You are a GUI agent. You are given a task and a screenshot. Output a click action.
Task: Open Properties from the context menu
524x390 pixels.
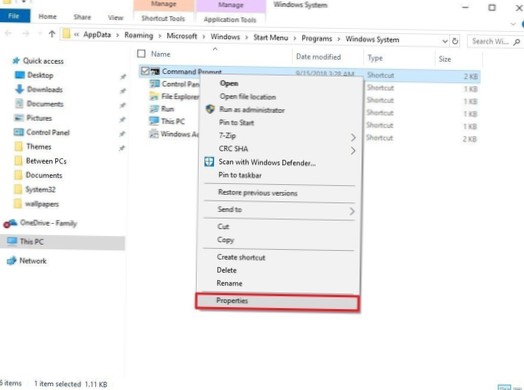point(277,302)
